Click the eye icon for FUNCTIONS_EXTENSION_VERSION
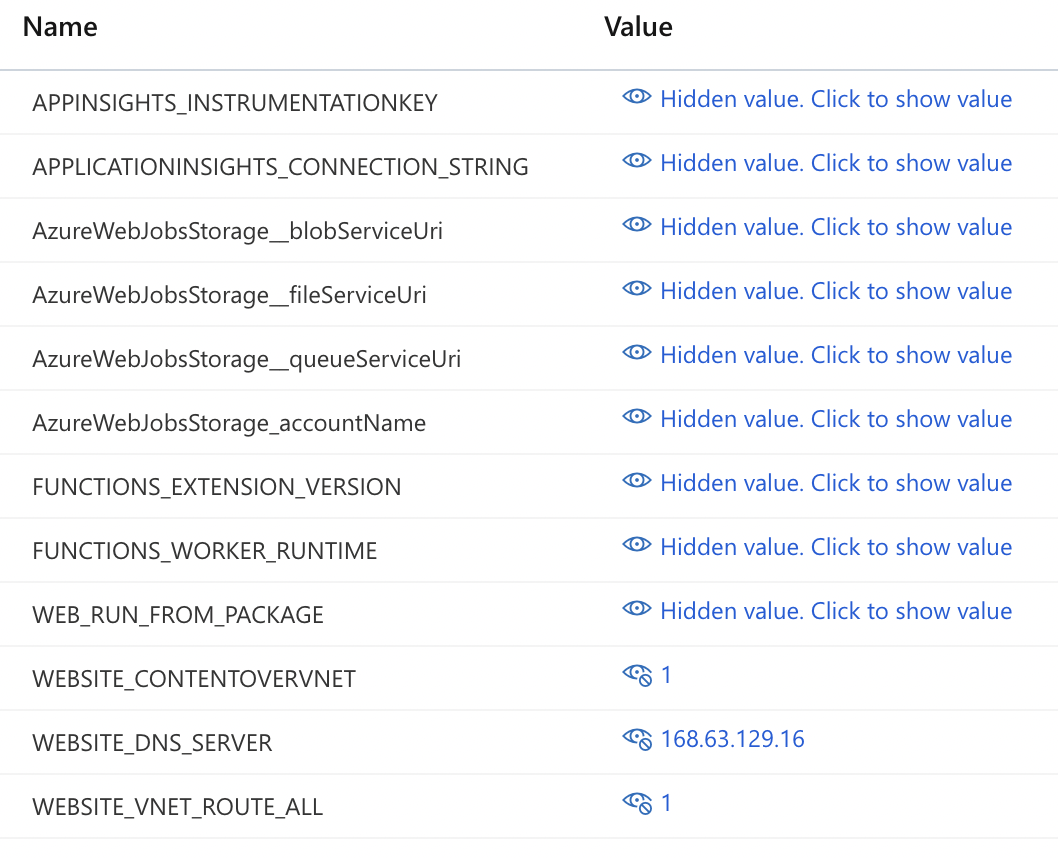The height and width of the screenshot is (858, 1058). 637,484
